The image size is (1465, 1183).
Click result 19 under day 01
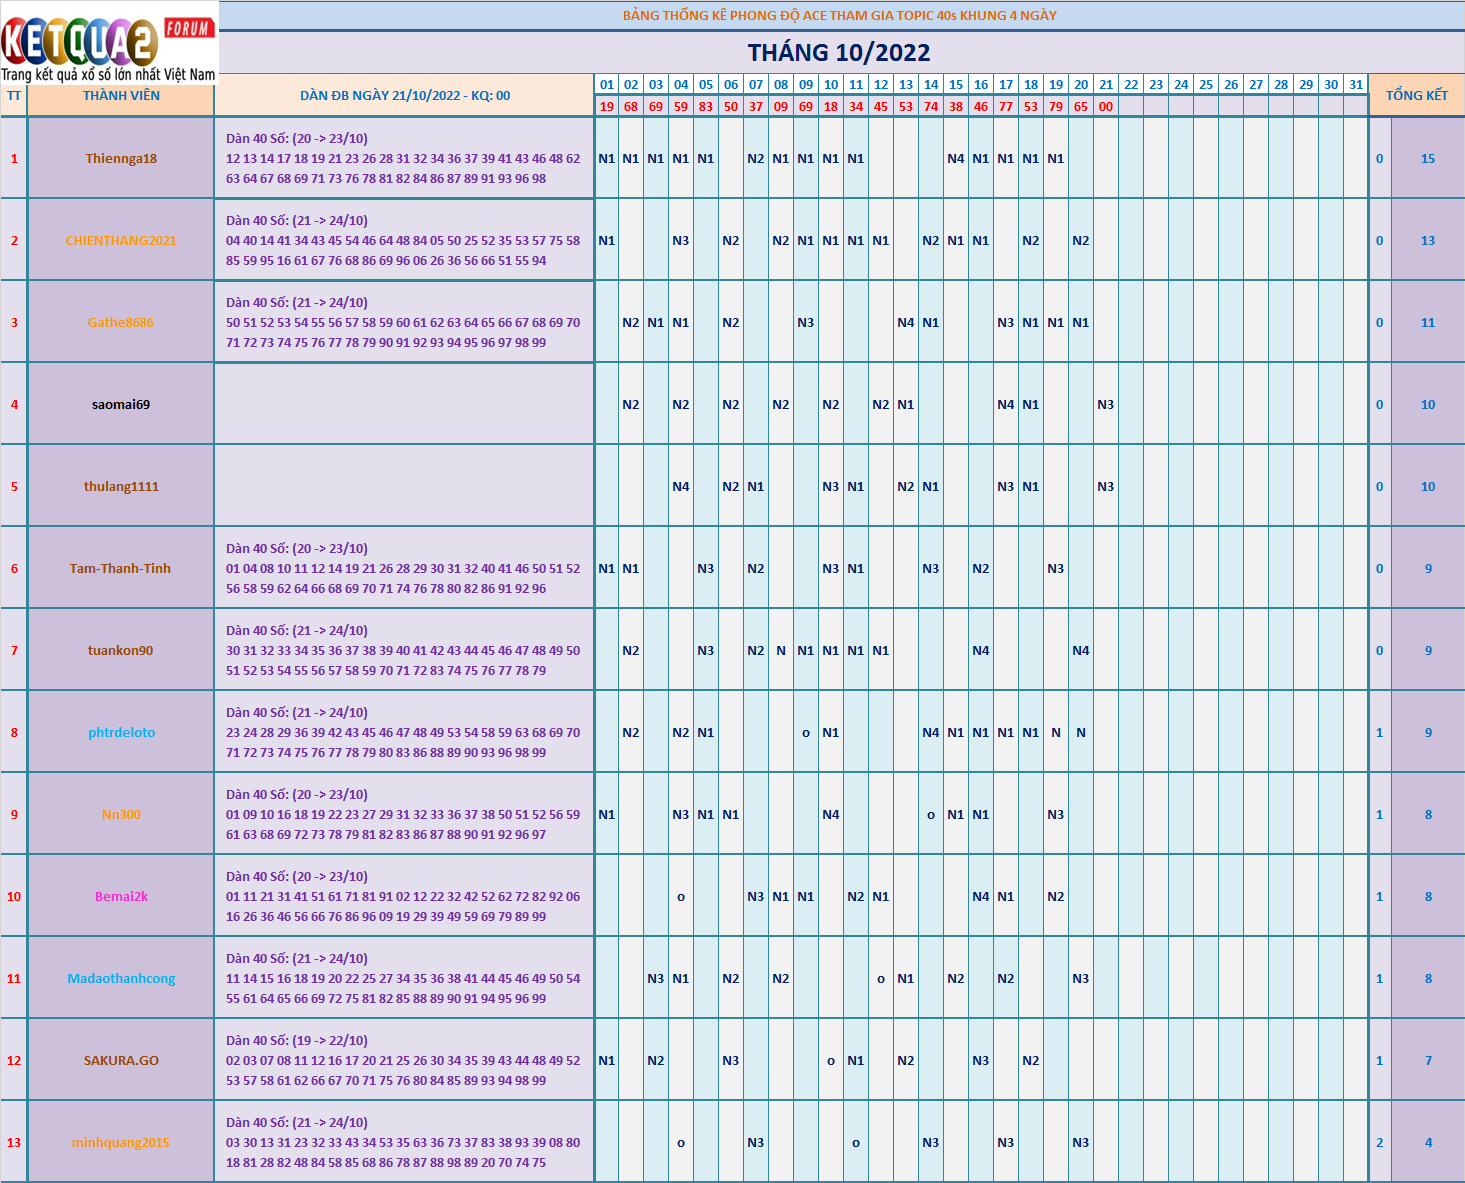pos(607,106)
